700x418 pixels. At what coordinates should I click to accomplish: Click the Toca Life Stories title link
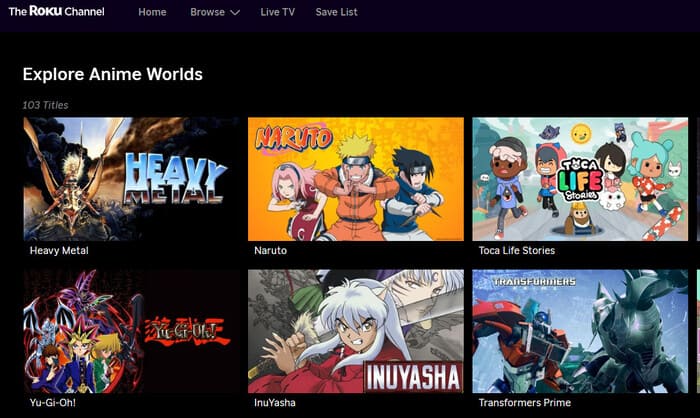(517, 251)
